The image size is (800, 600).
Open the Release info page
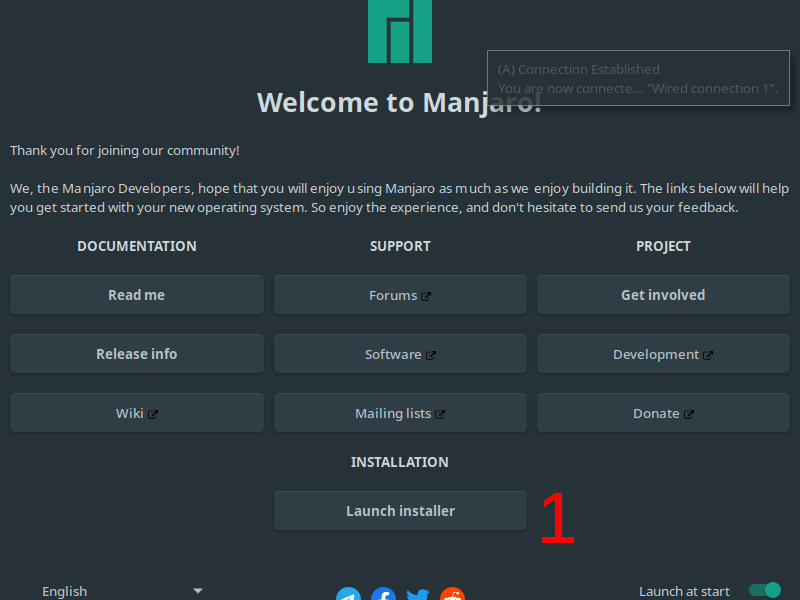click(x=137, y=354)
